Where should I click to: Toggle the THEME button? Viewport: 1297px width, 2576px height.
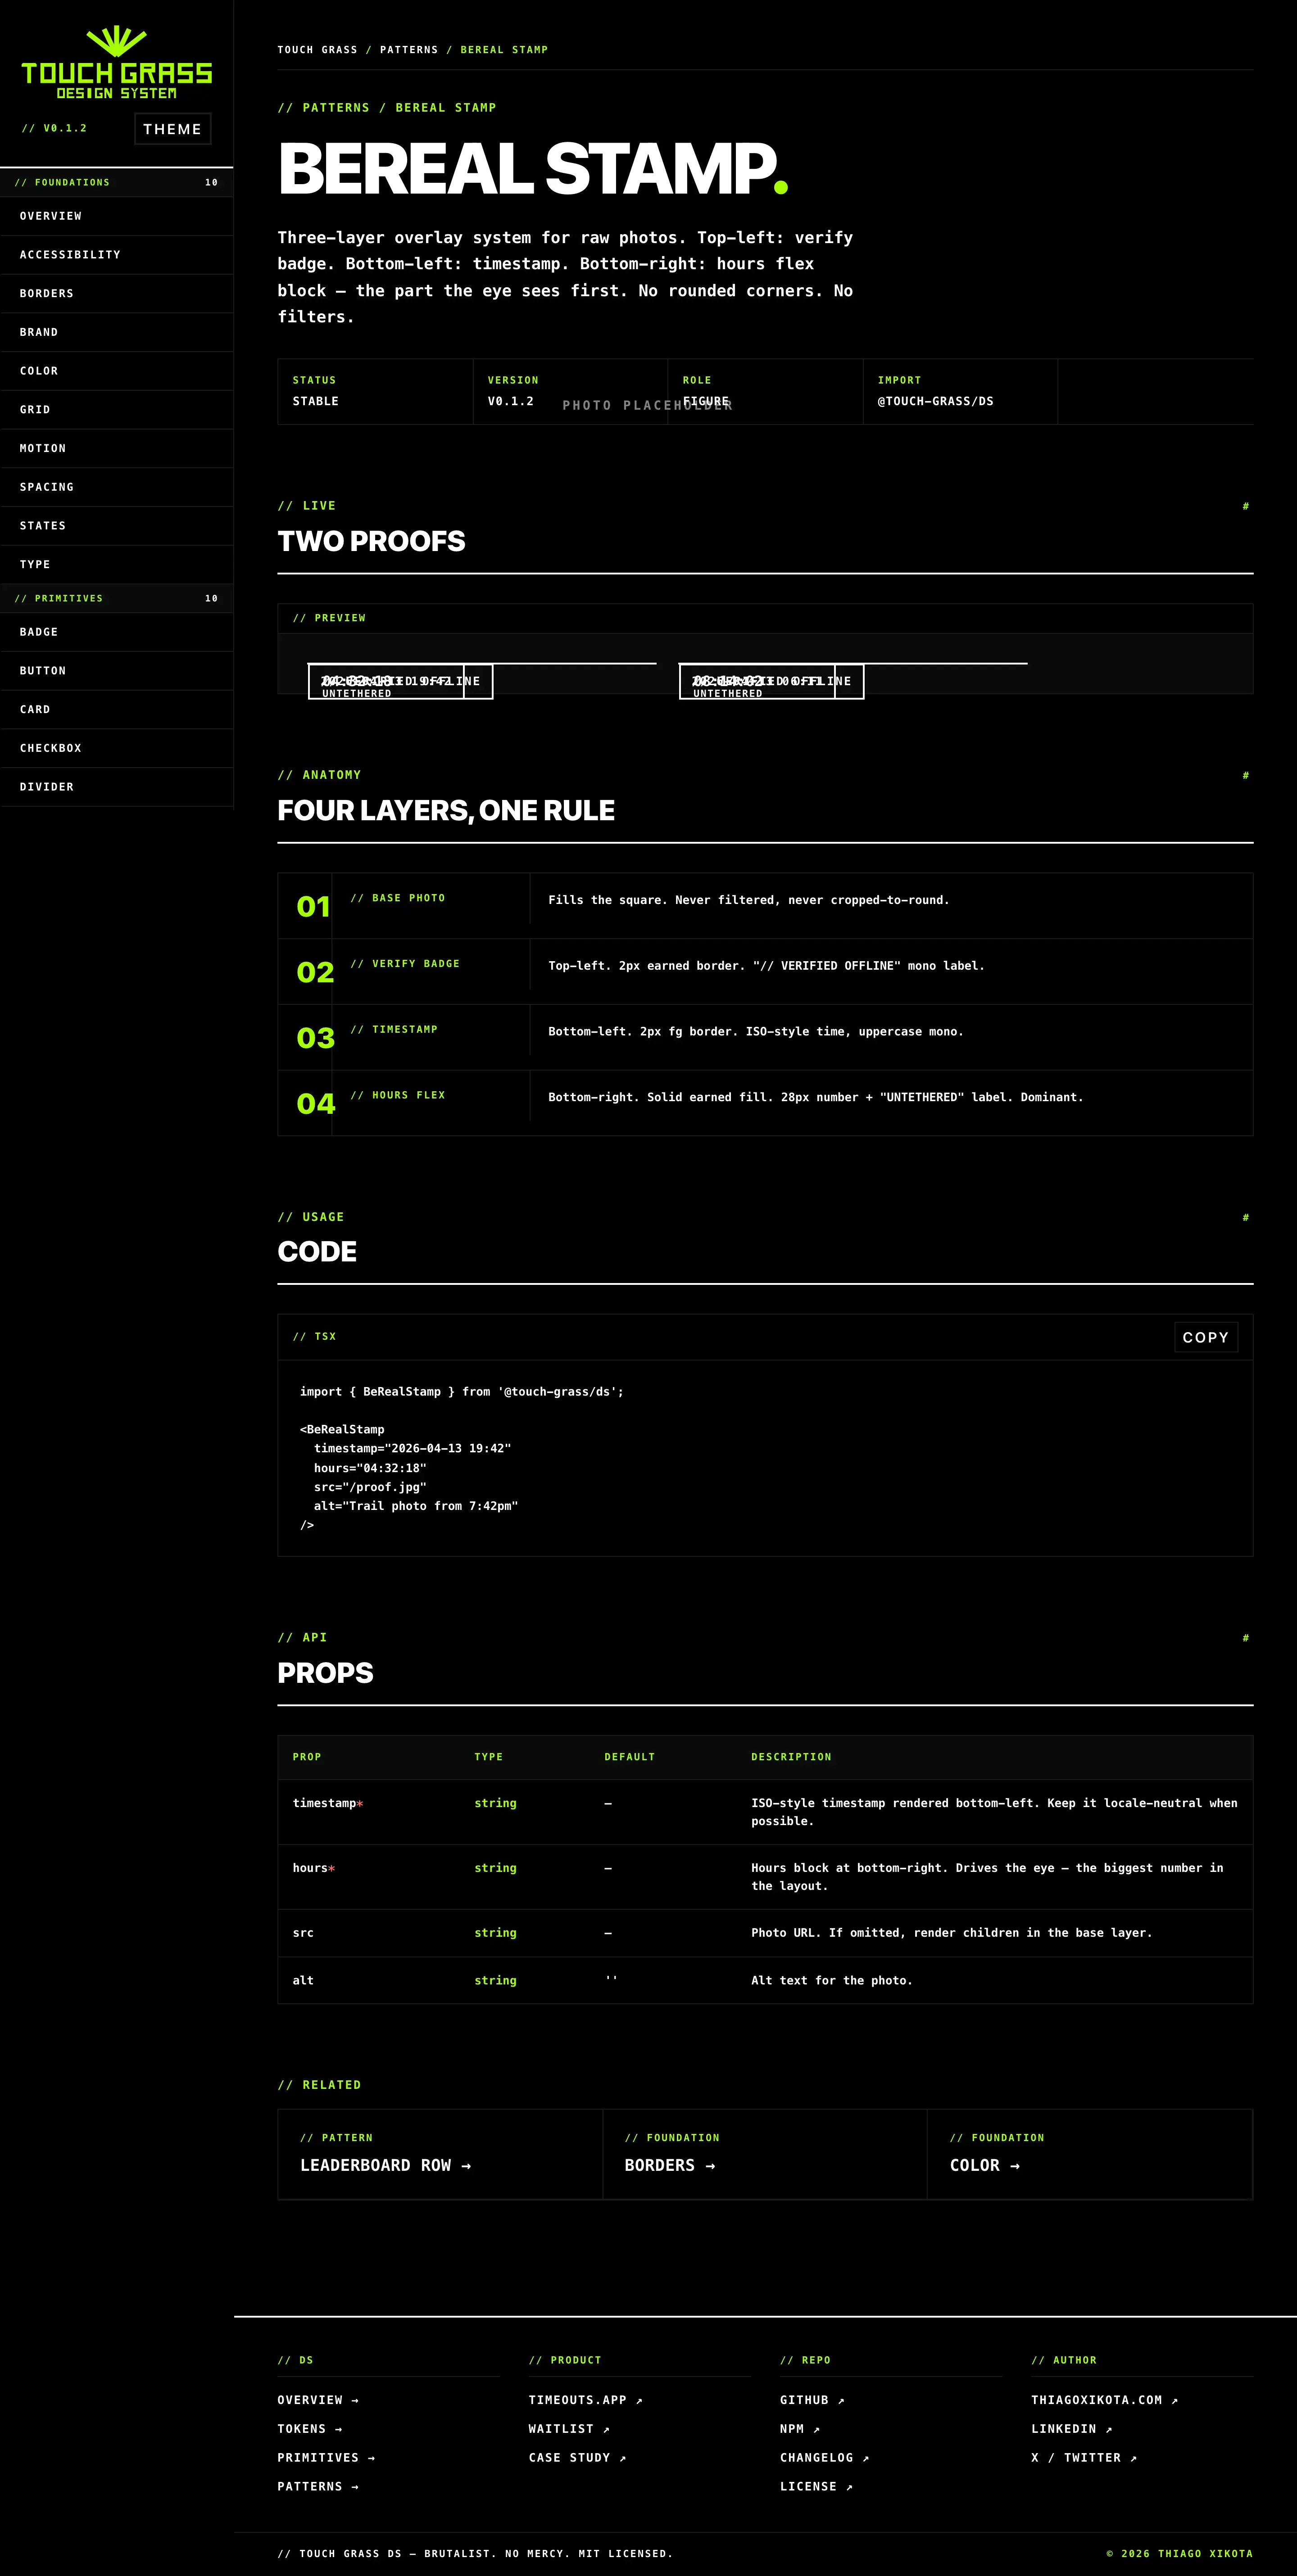172,129
